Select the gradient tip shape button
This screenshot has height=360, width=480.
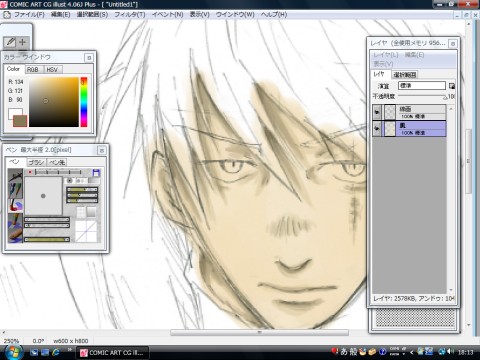[94, 181]
